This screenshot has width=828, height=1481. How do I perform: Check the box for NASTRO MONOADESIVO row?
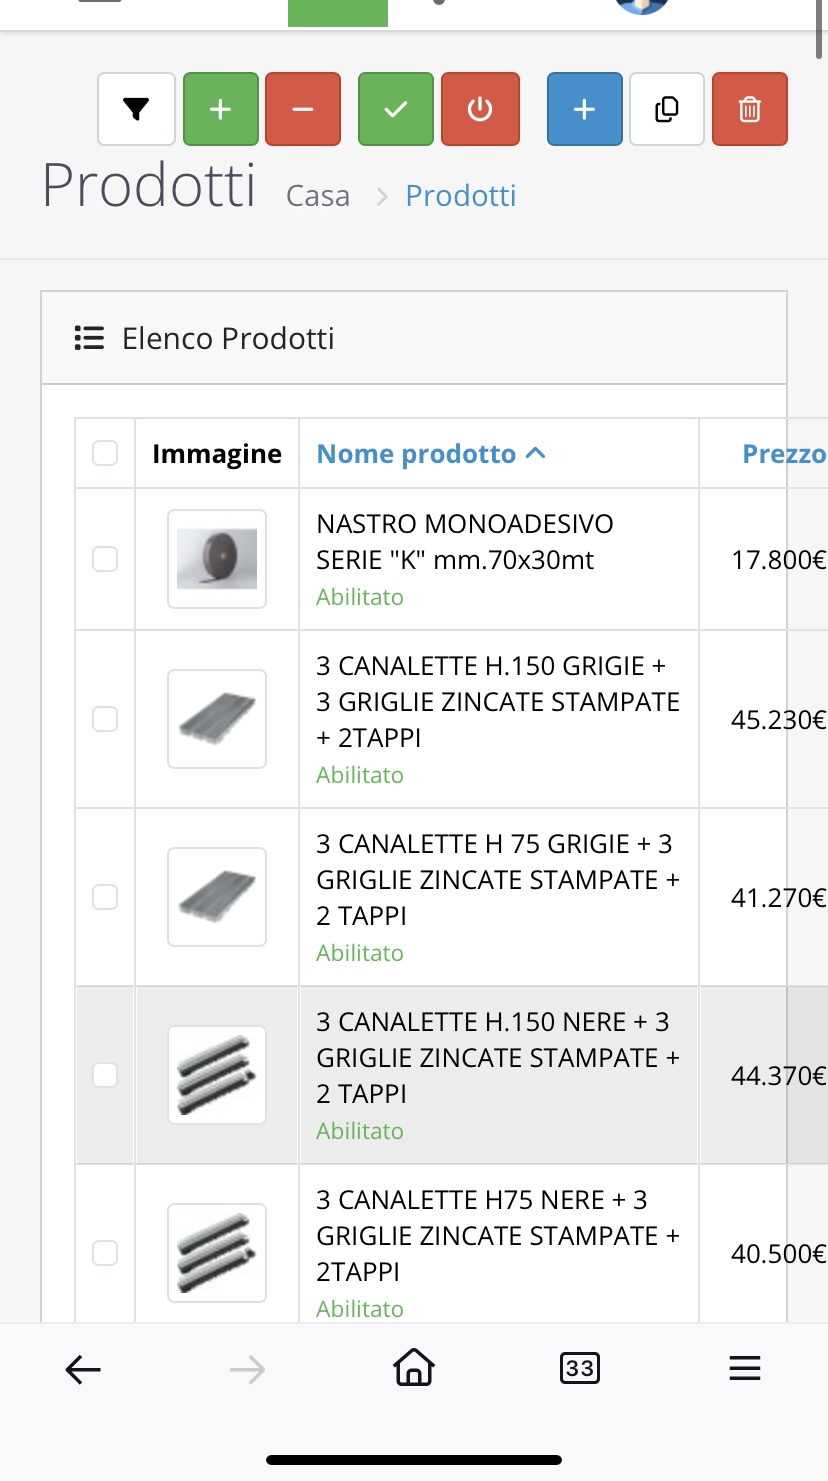point(105,559)
